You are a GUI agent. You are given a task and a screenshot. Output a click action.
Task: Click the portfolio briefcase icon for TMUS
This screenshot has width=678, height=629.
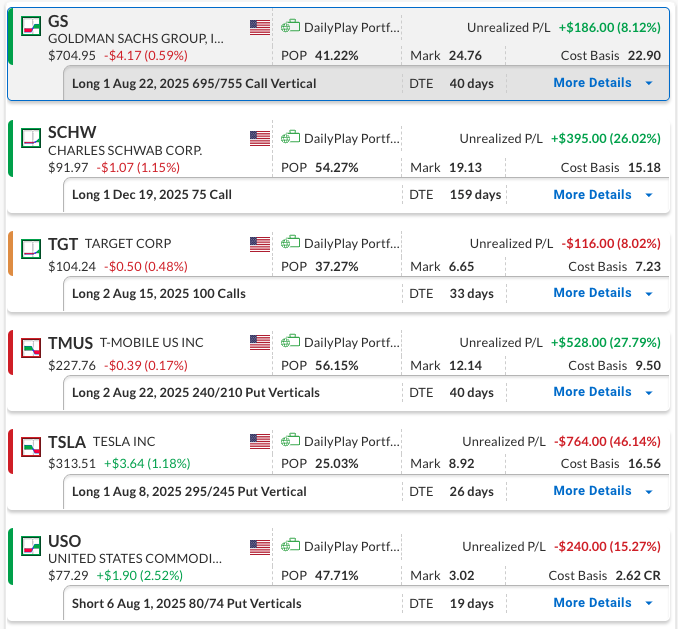coord(290,341)
